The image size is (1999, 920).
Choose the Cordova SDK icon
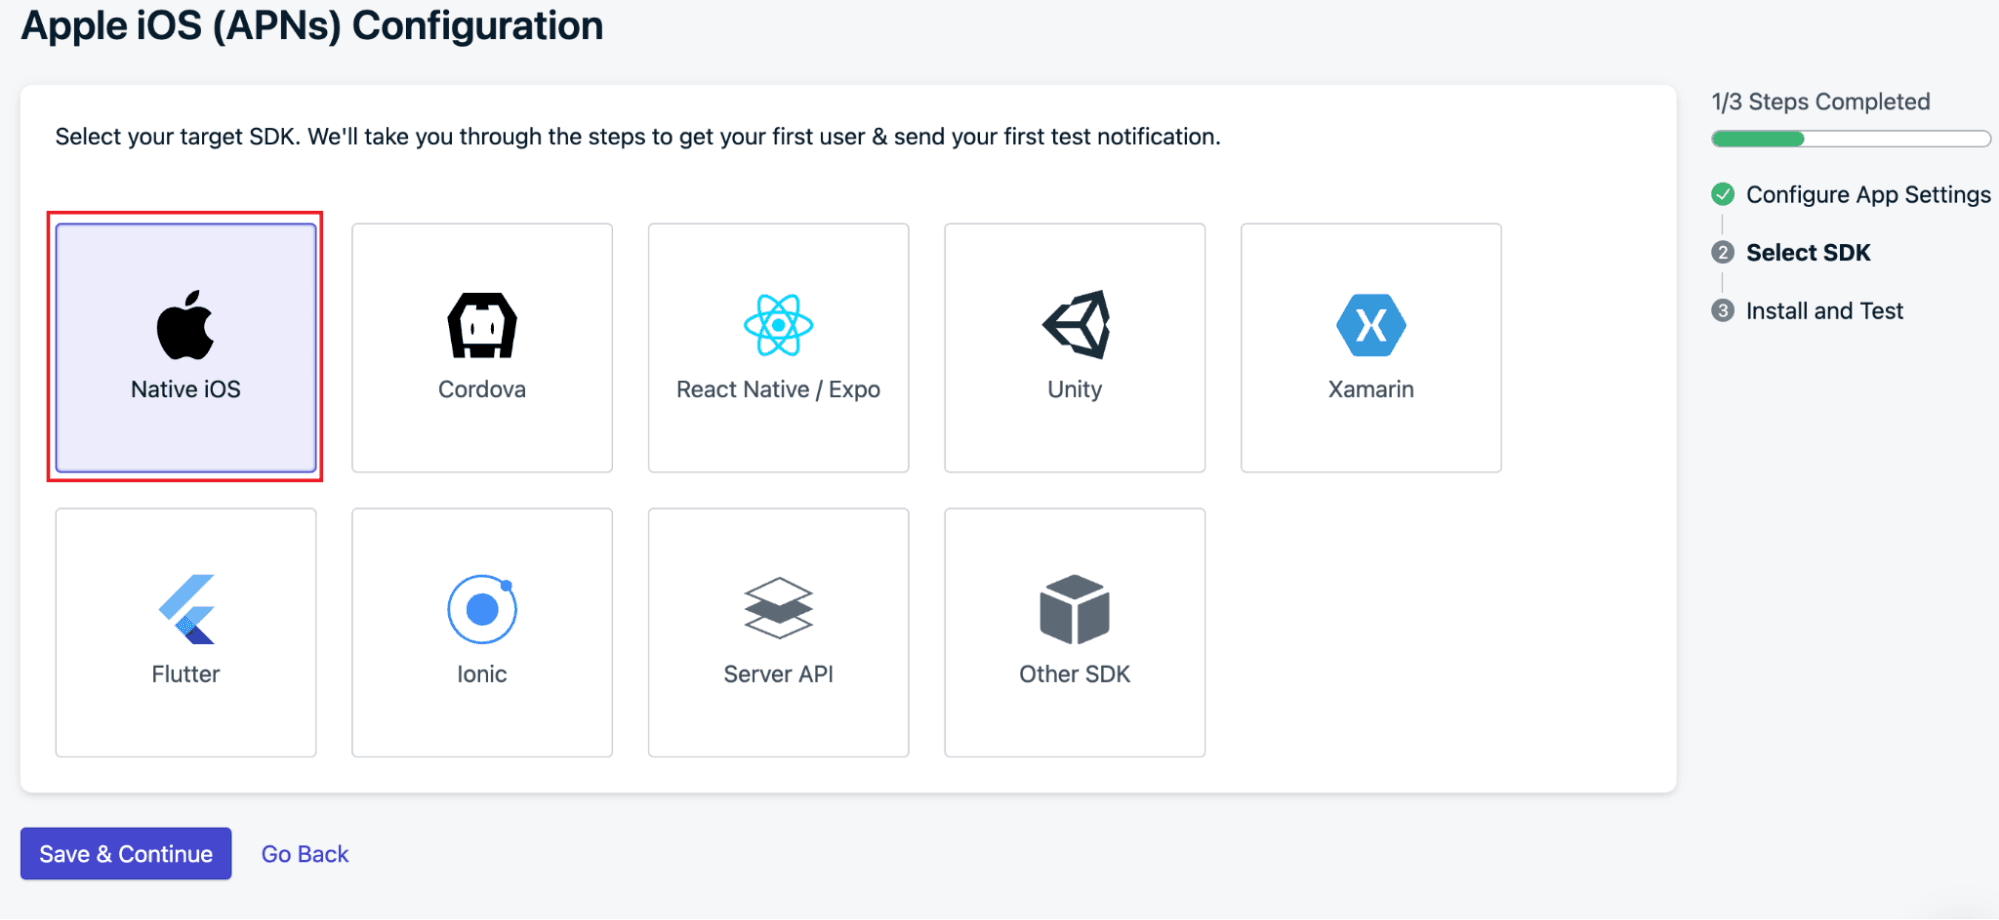click(482, 325)
